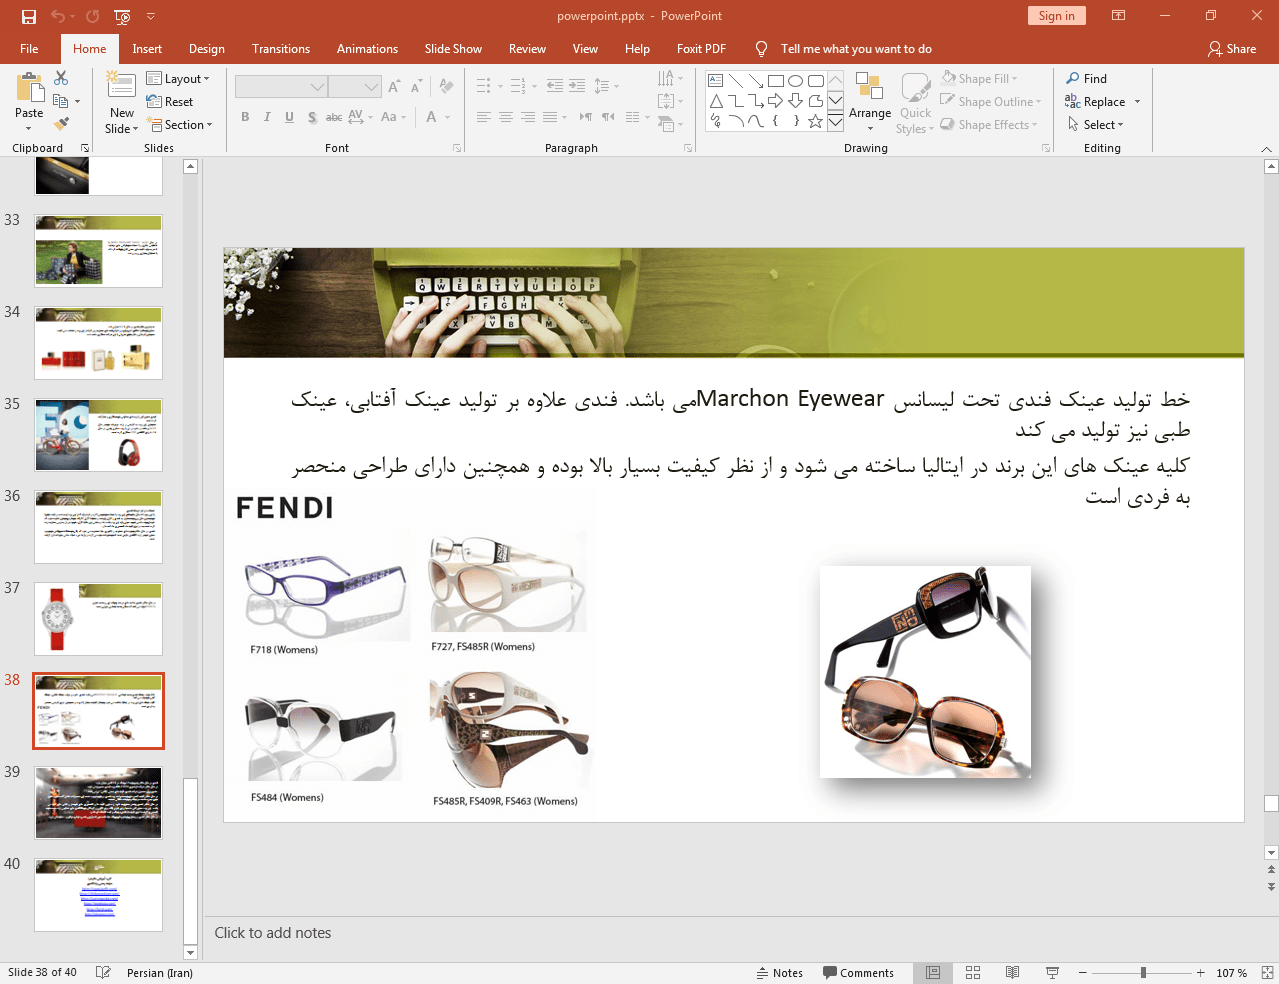Open the Arrange objects menu
1279x984 pixels.
pyautogui.click(x=869, y=101)
